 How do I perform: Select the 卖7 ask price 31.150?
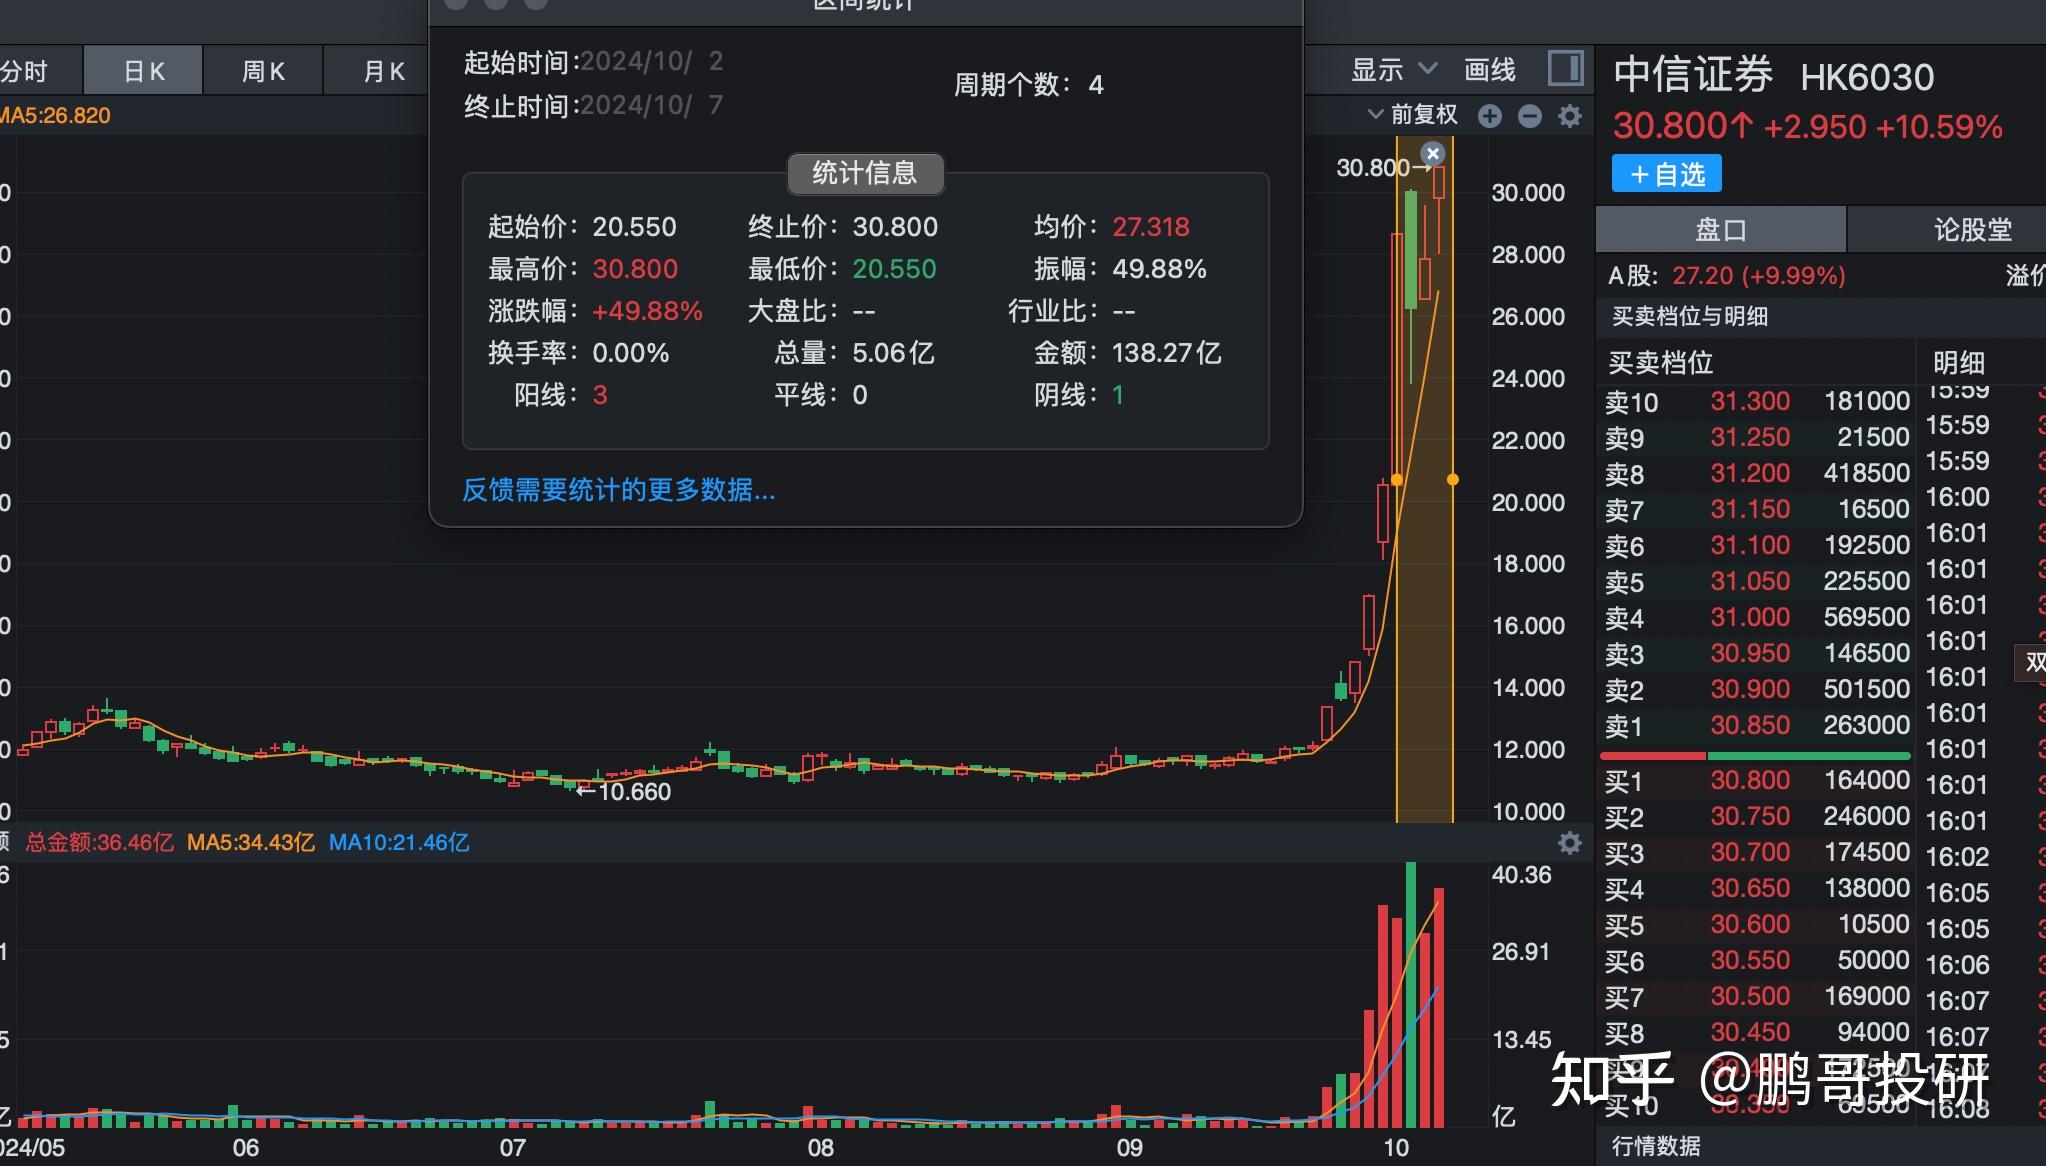click(1750, 510)
